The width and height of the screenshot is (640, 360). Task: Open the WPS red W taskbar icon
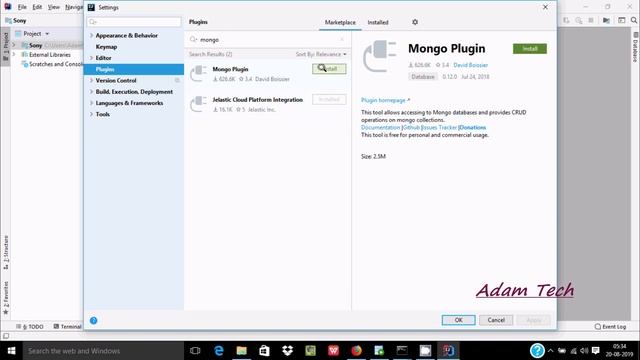pyautogui.click(x=333, y=351)
